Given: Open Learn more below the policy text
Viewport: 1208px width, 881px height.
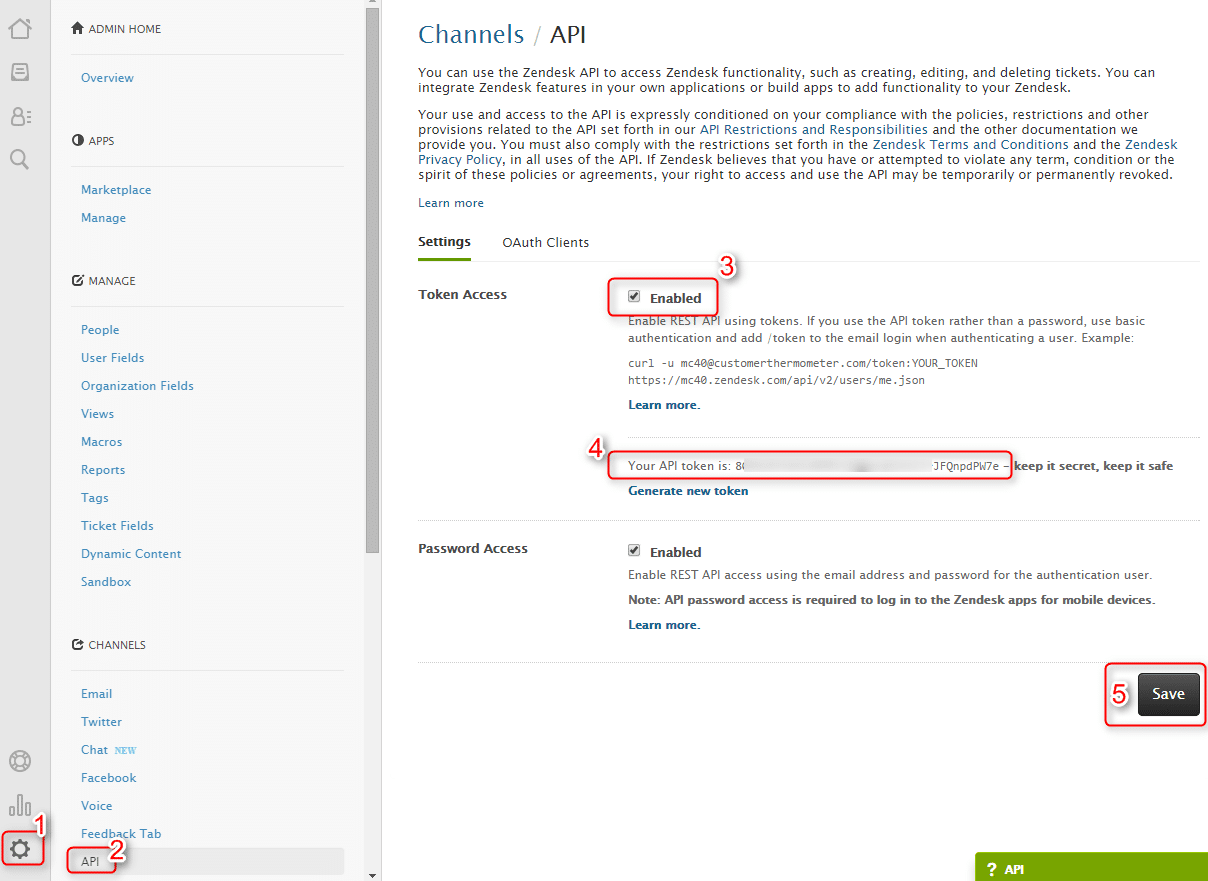Looking at the screenshot, I should 451,203.
